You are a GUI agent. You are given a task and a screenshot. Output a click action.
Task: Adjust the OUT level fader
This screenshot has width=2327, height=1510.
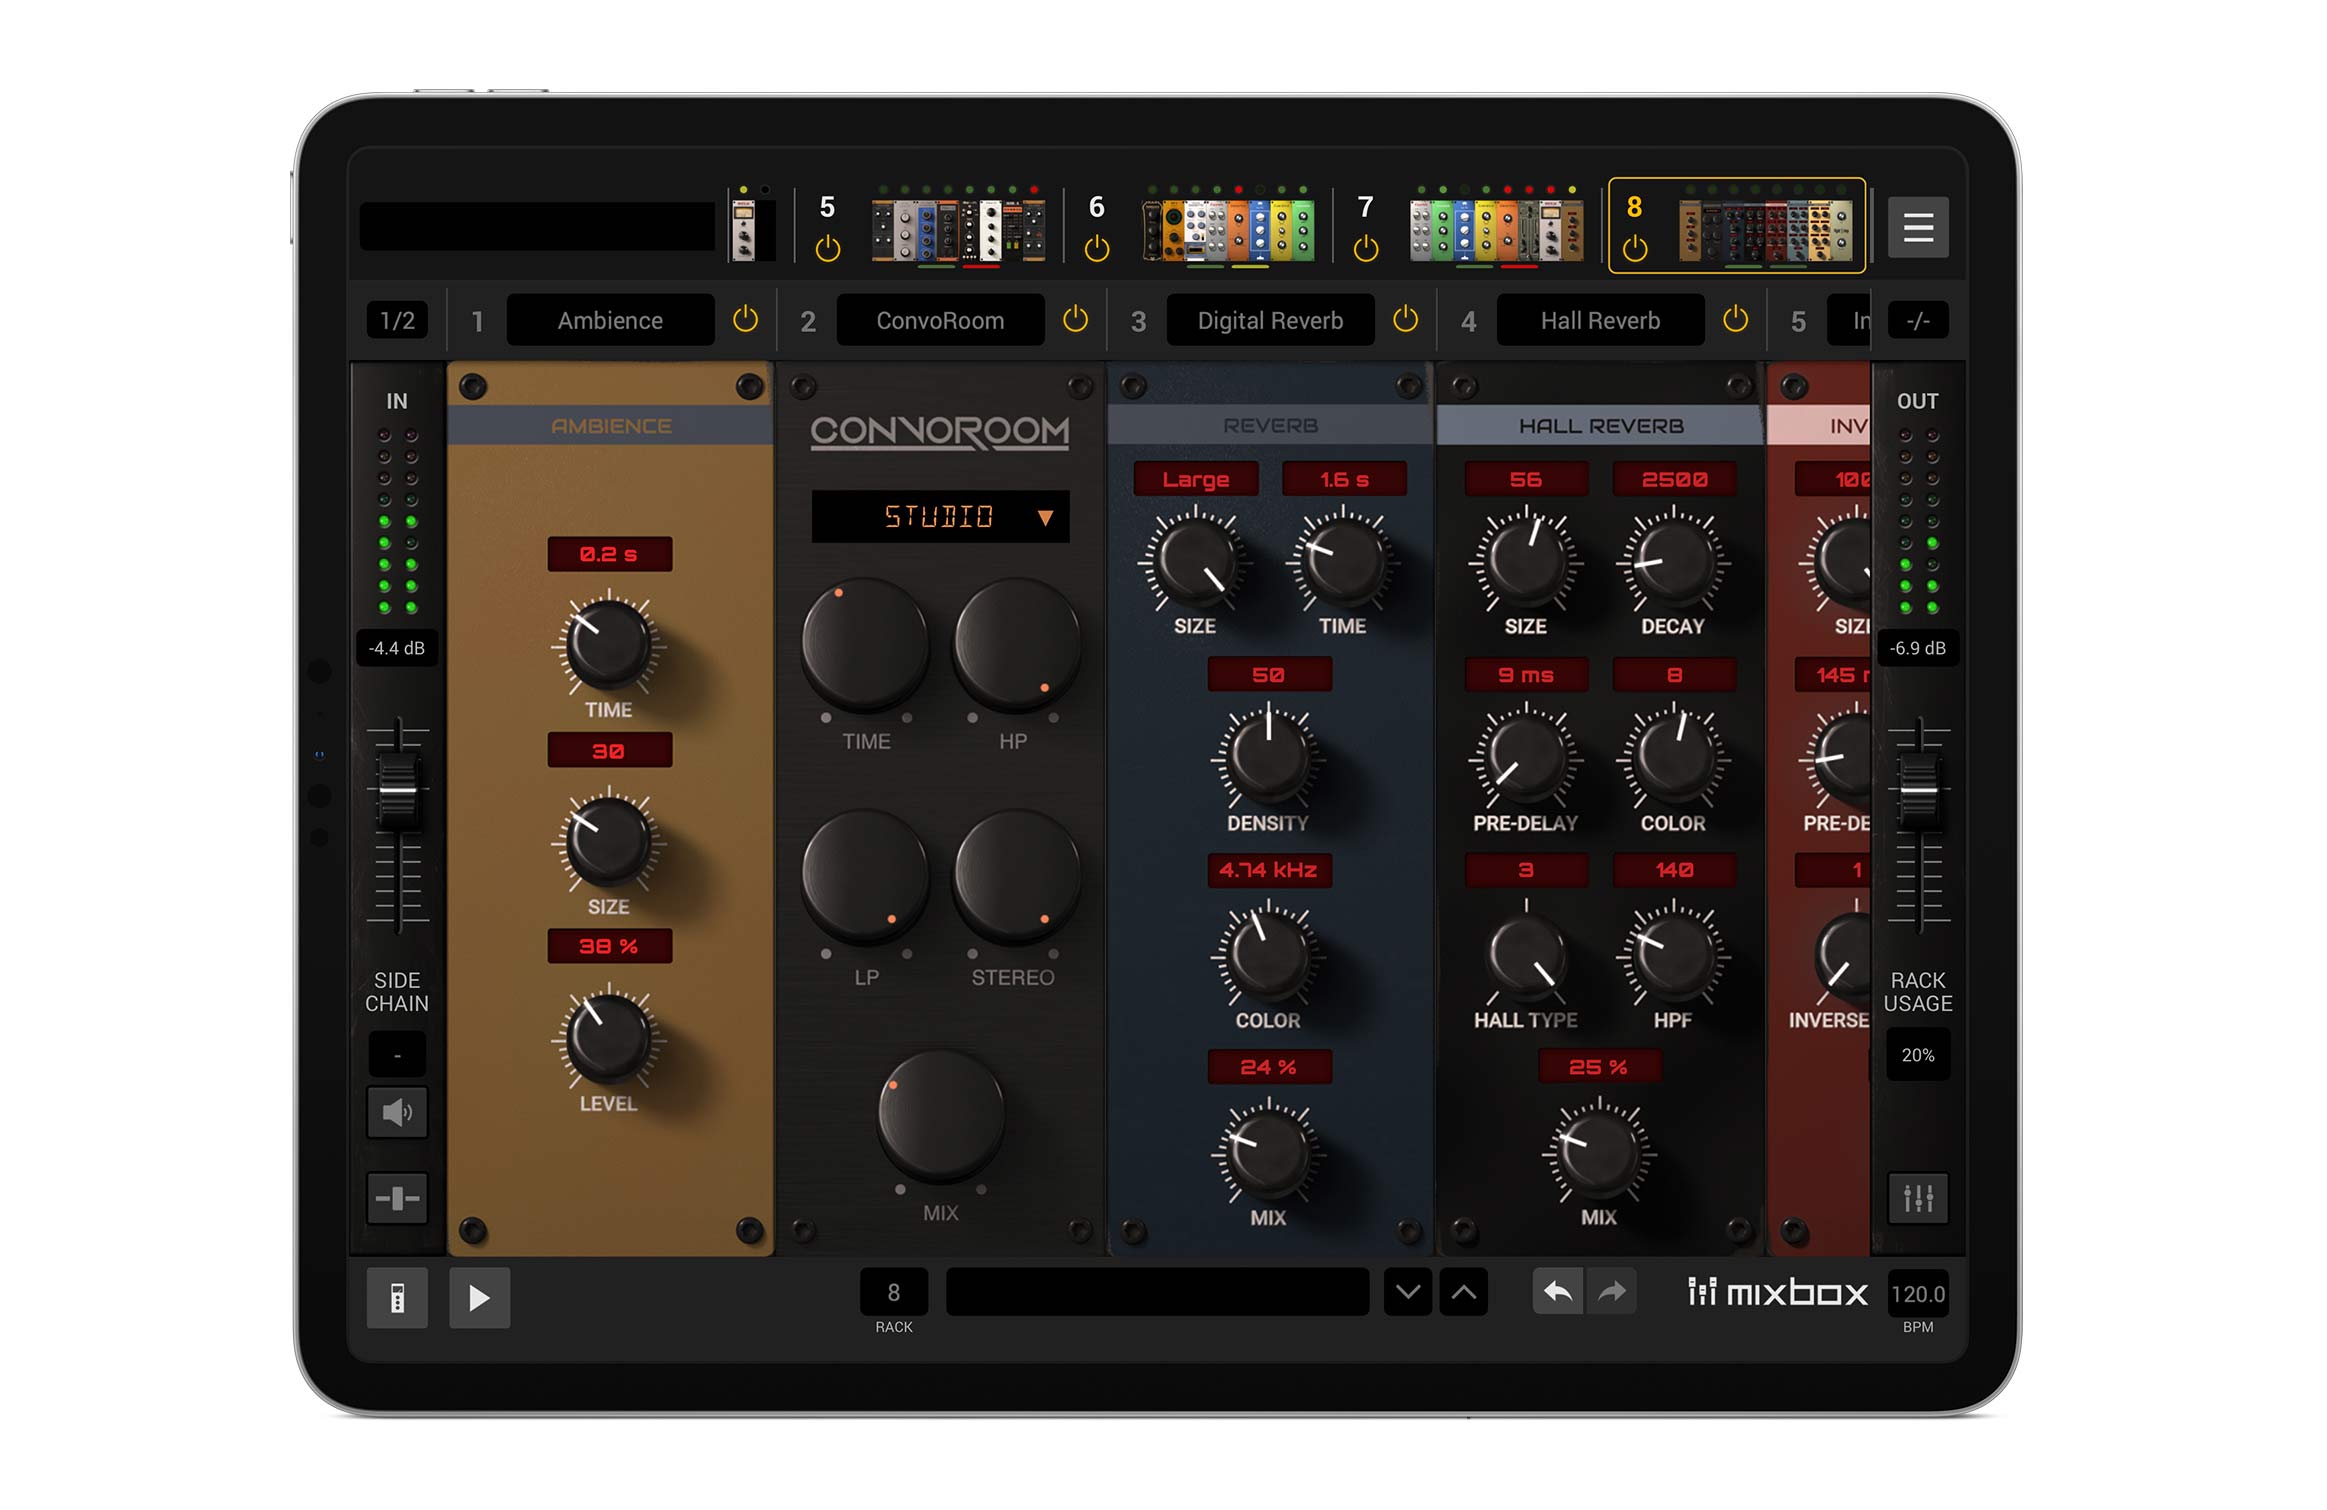click(1918, 790)
